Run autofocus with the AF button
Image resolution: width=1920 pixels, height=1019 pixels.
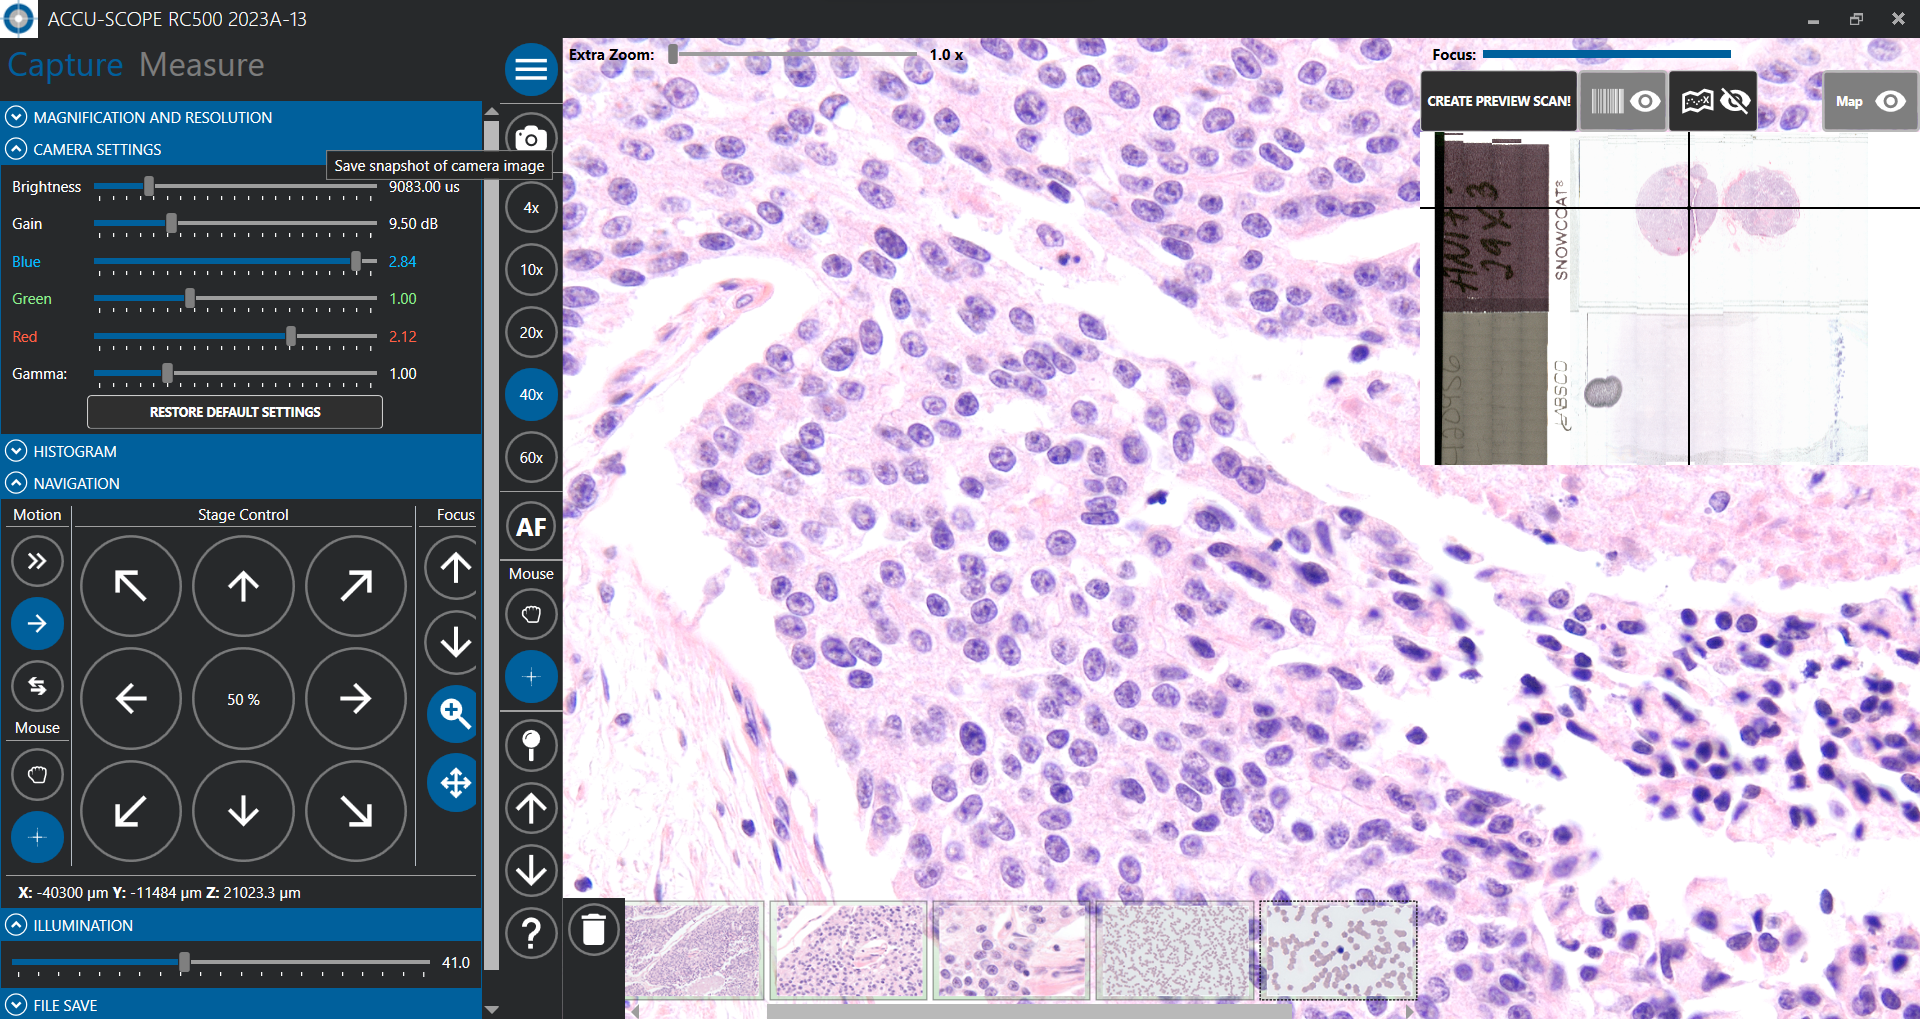(x=531, y=527)
